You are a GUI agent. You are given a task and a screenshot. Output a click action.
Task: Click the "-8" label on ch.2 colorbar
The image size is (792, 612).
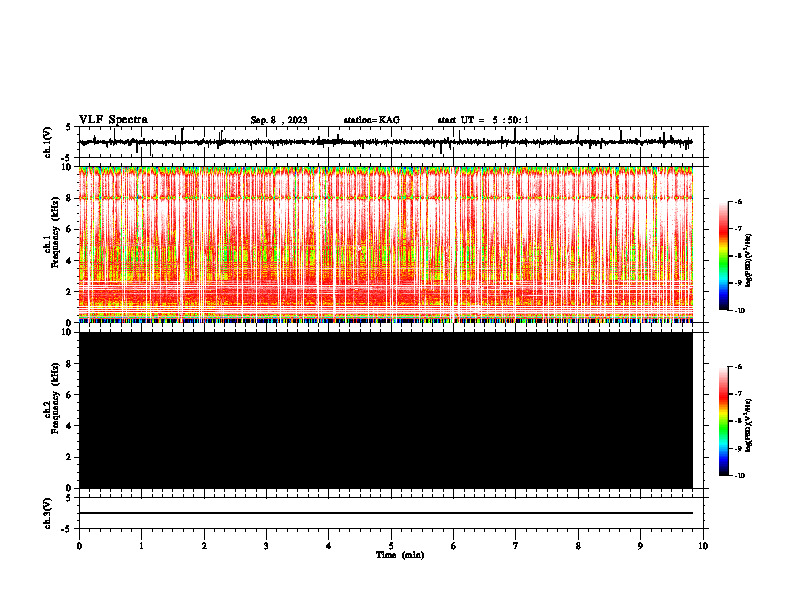738,421
